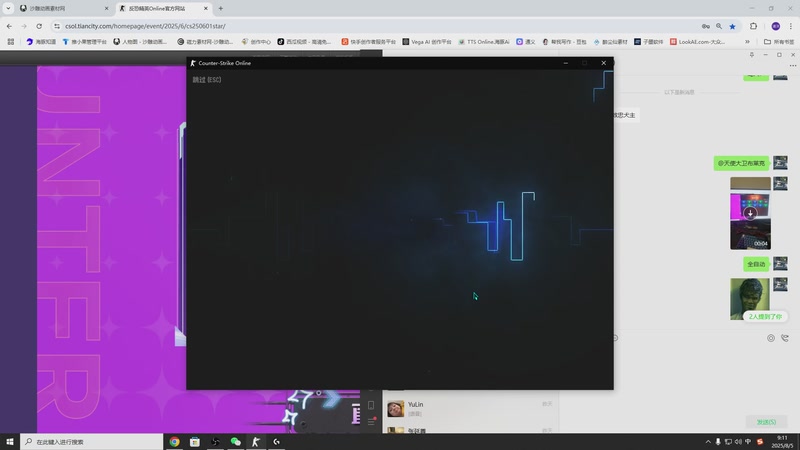The width and height of the screenshot is (800, 450).
Task: Go forward in Chrome history
Action: click(24, 26)
